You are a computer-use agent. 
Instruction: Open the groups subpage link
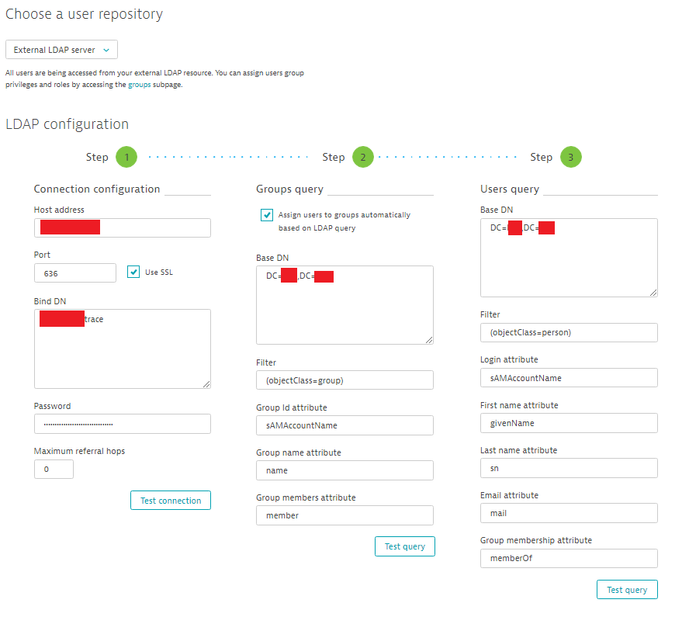[x=137, y=85]
